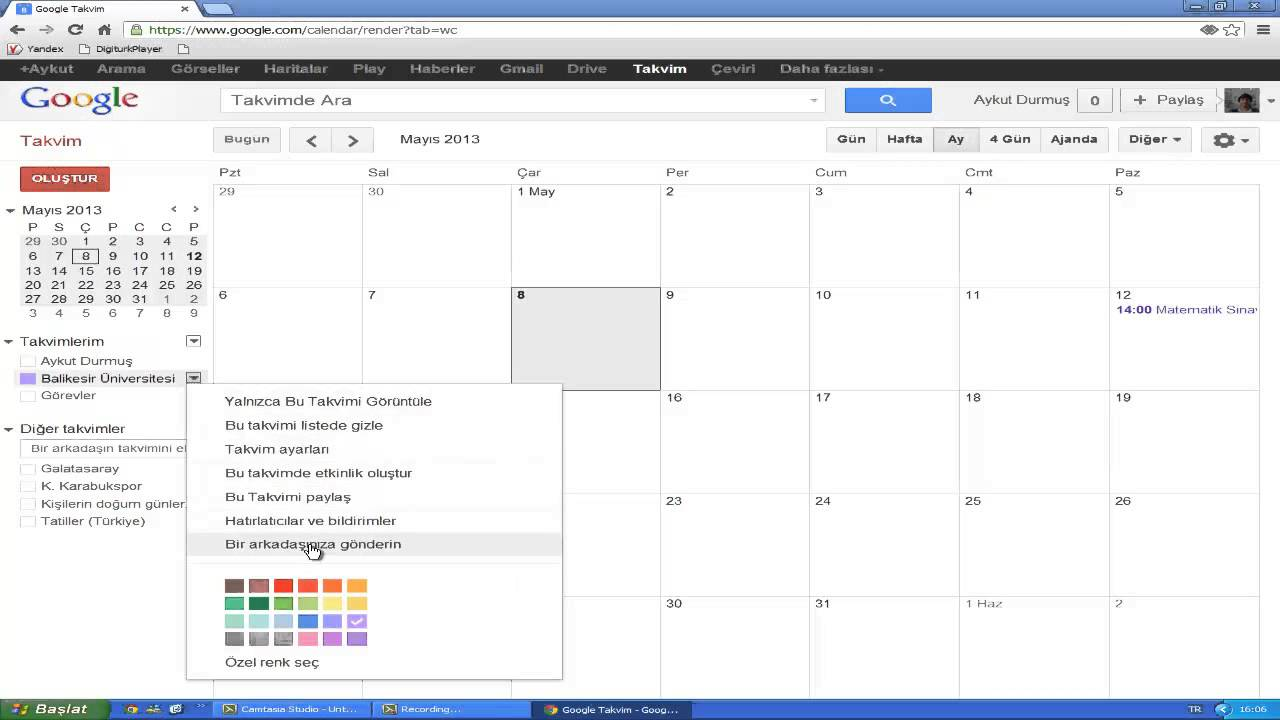
Task: Collapse the mini calendar Mayıs 2013
Action: [10, 210]
